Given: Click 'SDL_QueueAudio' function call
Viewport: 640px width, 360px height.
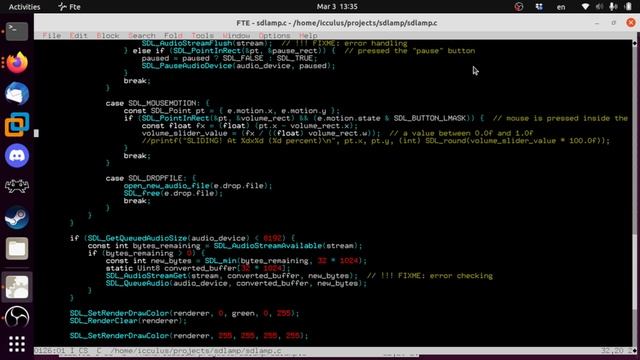Looking at the screenshot, I should coord(137,283).
